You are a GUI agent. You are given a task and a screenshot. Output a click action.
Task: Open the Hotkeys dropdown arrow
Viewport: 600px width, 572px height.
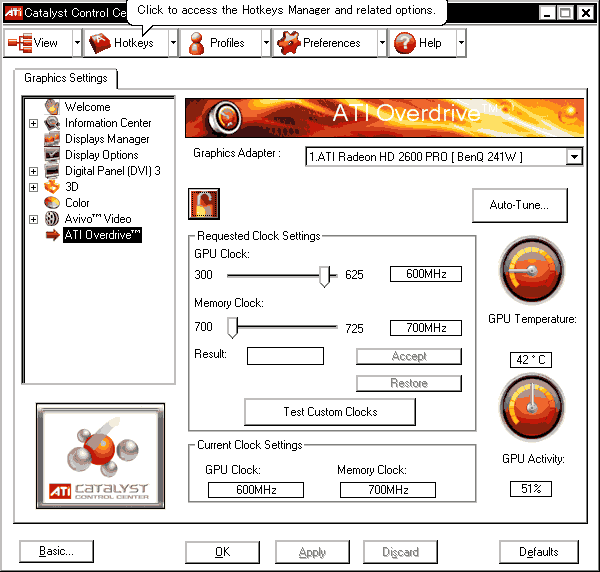(x=173, y=43)
